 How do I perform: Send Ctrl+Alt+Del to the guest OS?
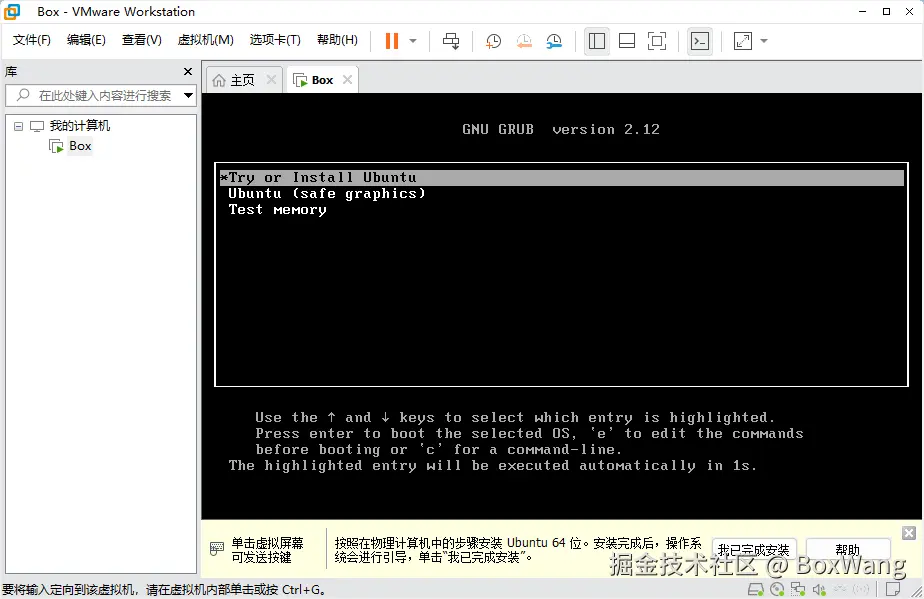452,41
